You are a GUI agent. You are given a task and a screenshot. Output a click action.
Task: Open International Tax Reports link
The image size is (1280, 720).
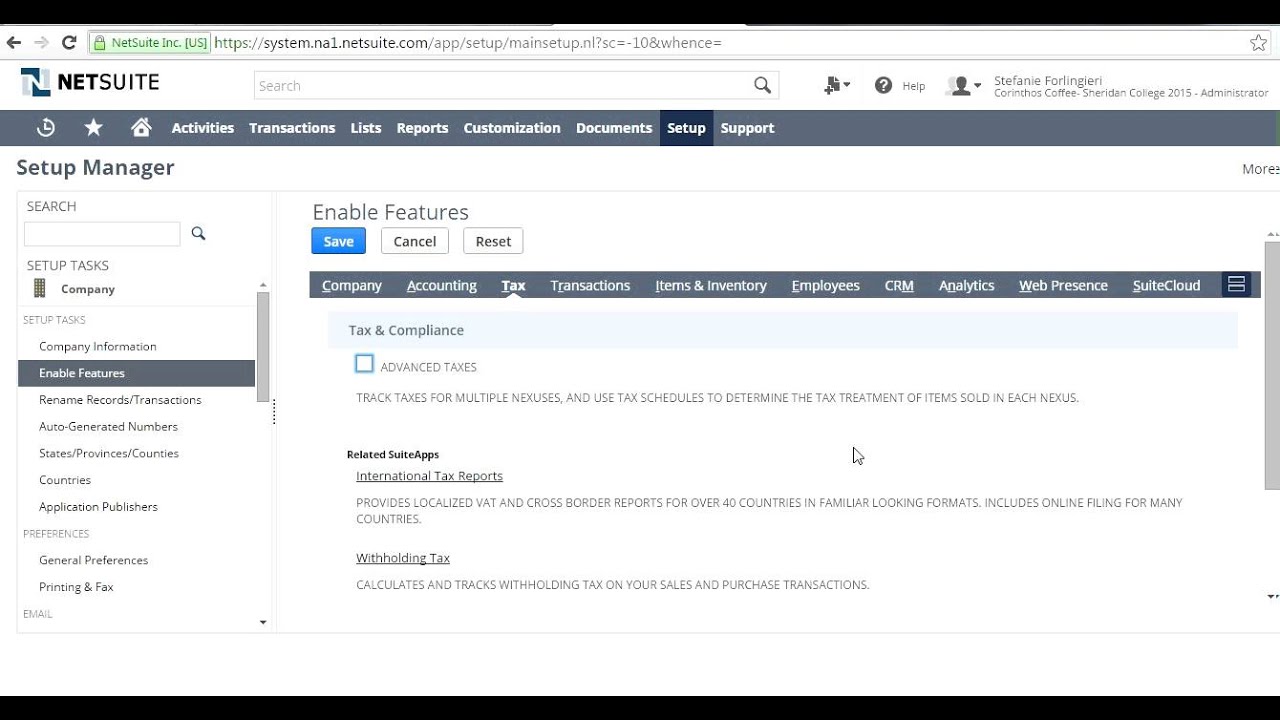pyautogui.click(x=429, y=476)
